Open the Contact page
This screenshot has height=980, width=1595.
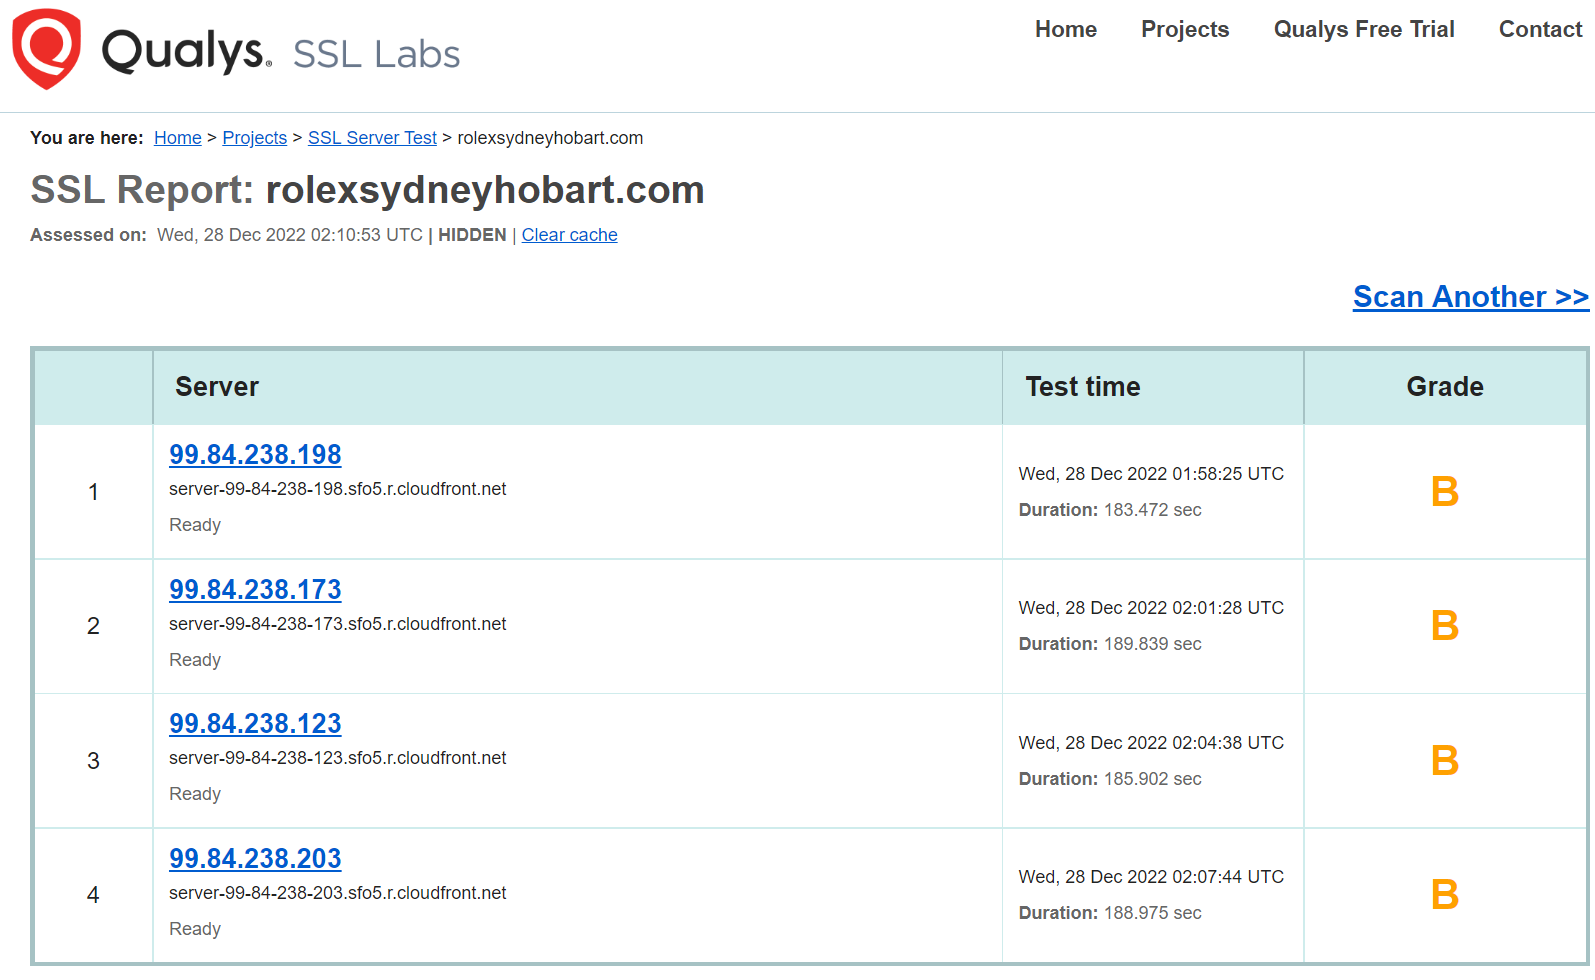pyautogui.click(x=1539, y=30)
